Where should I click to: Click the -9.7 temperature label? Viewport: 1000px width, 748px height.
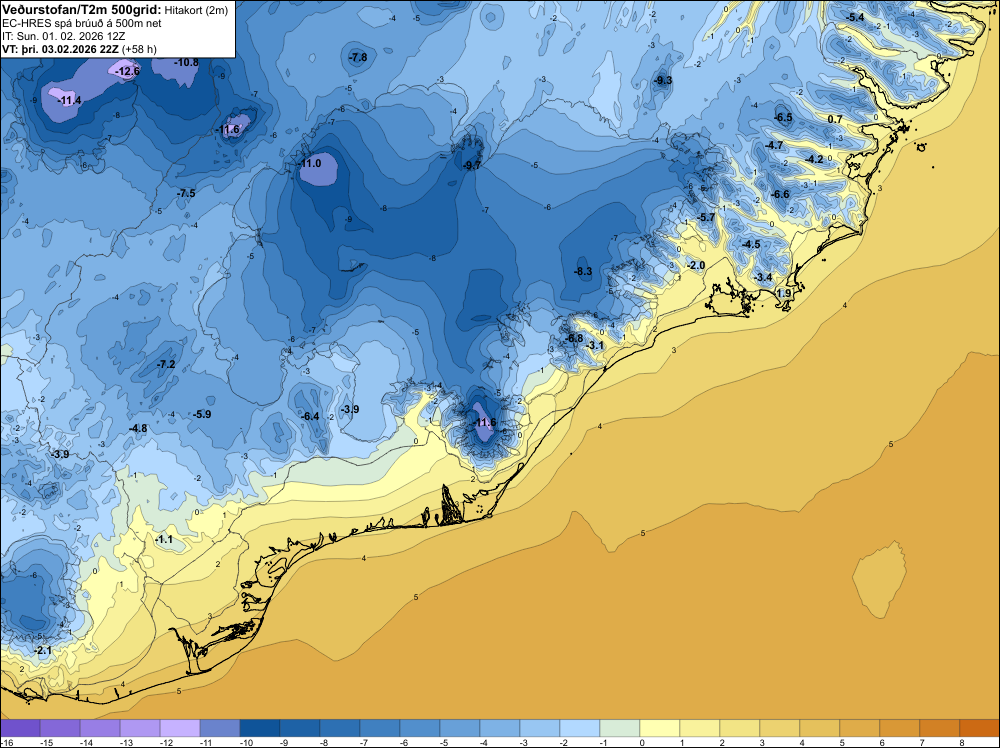pyautogui.click(x=472, y=166)
